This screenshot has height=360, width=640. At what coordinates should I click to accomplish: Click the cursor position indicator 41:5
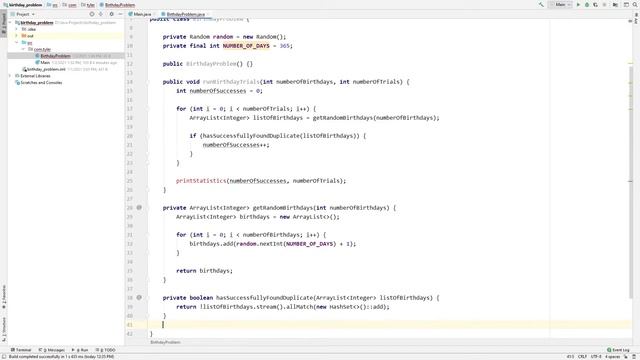[x=570, y=357]
